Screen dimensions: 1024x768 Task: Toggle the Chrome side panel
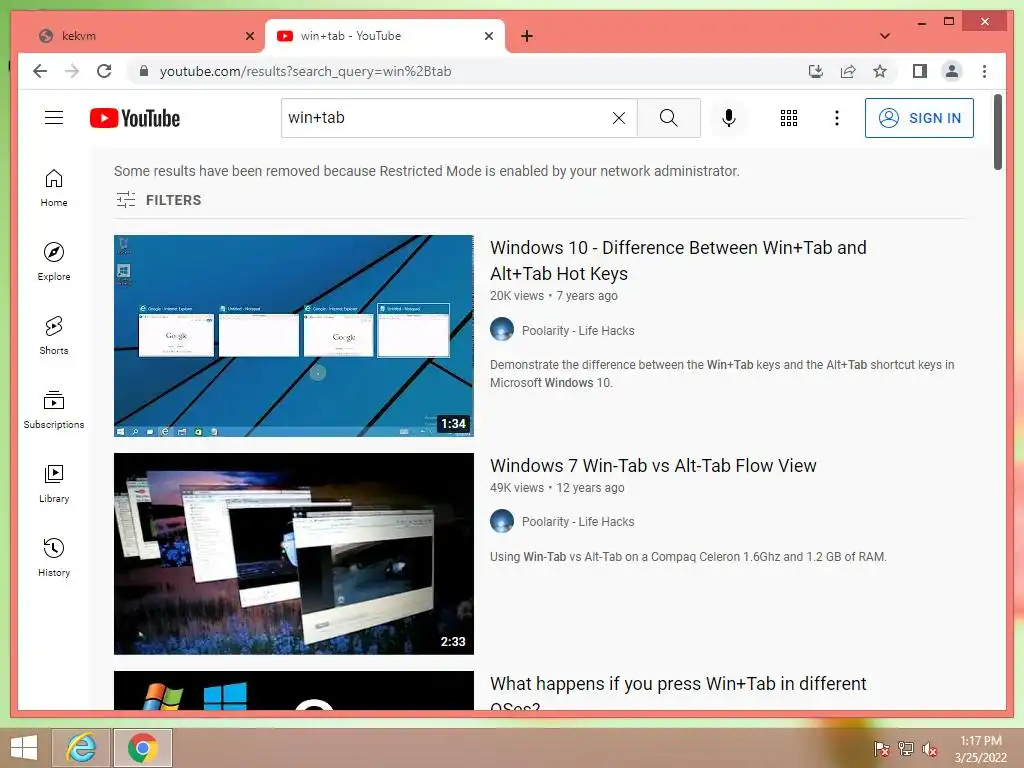(920, 71)
